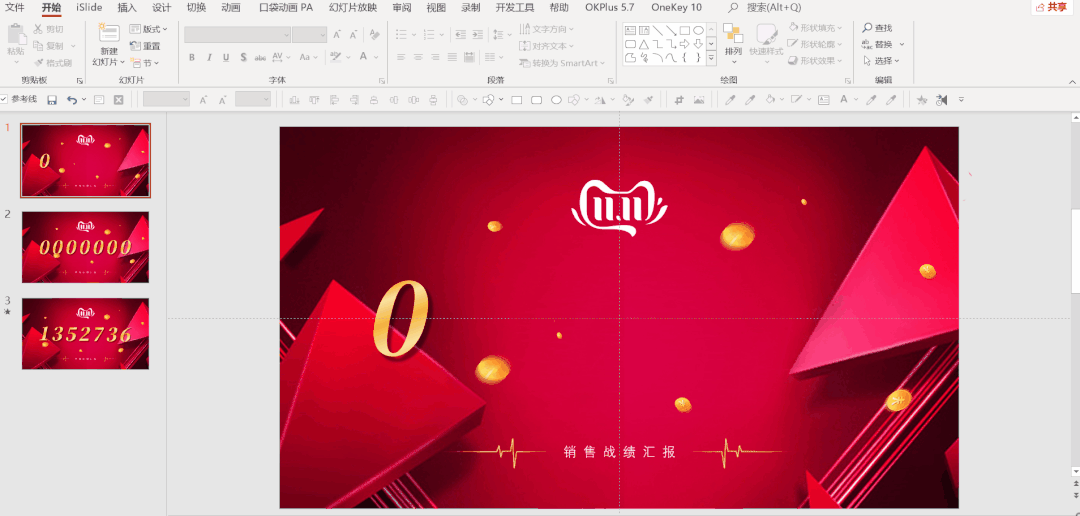1080x516 pixels.
Task: Increase font size in ribbon Font group
Action: 337,34
